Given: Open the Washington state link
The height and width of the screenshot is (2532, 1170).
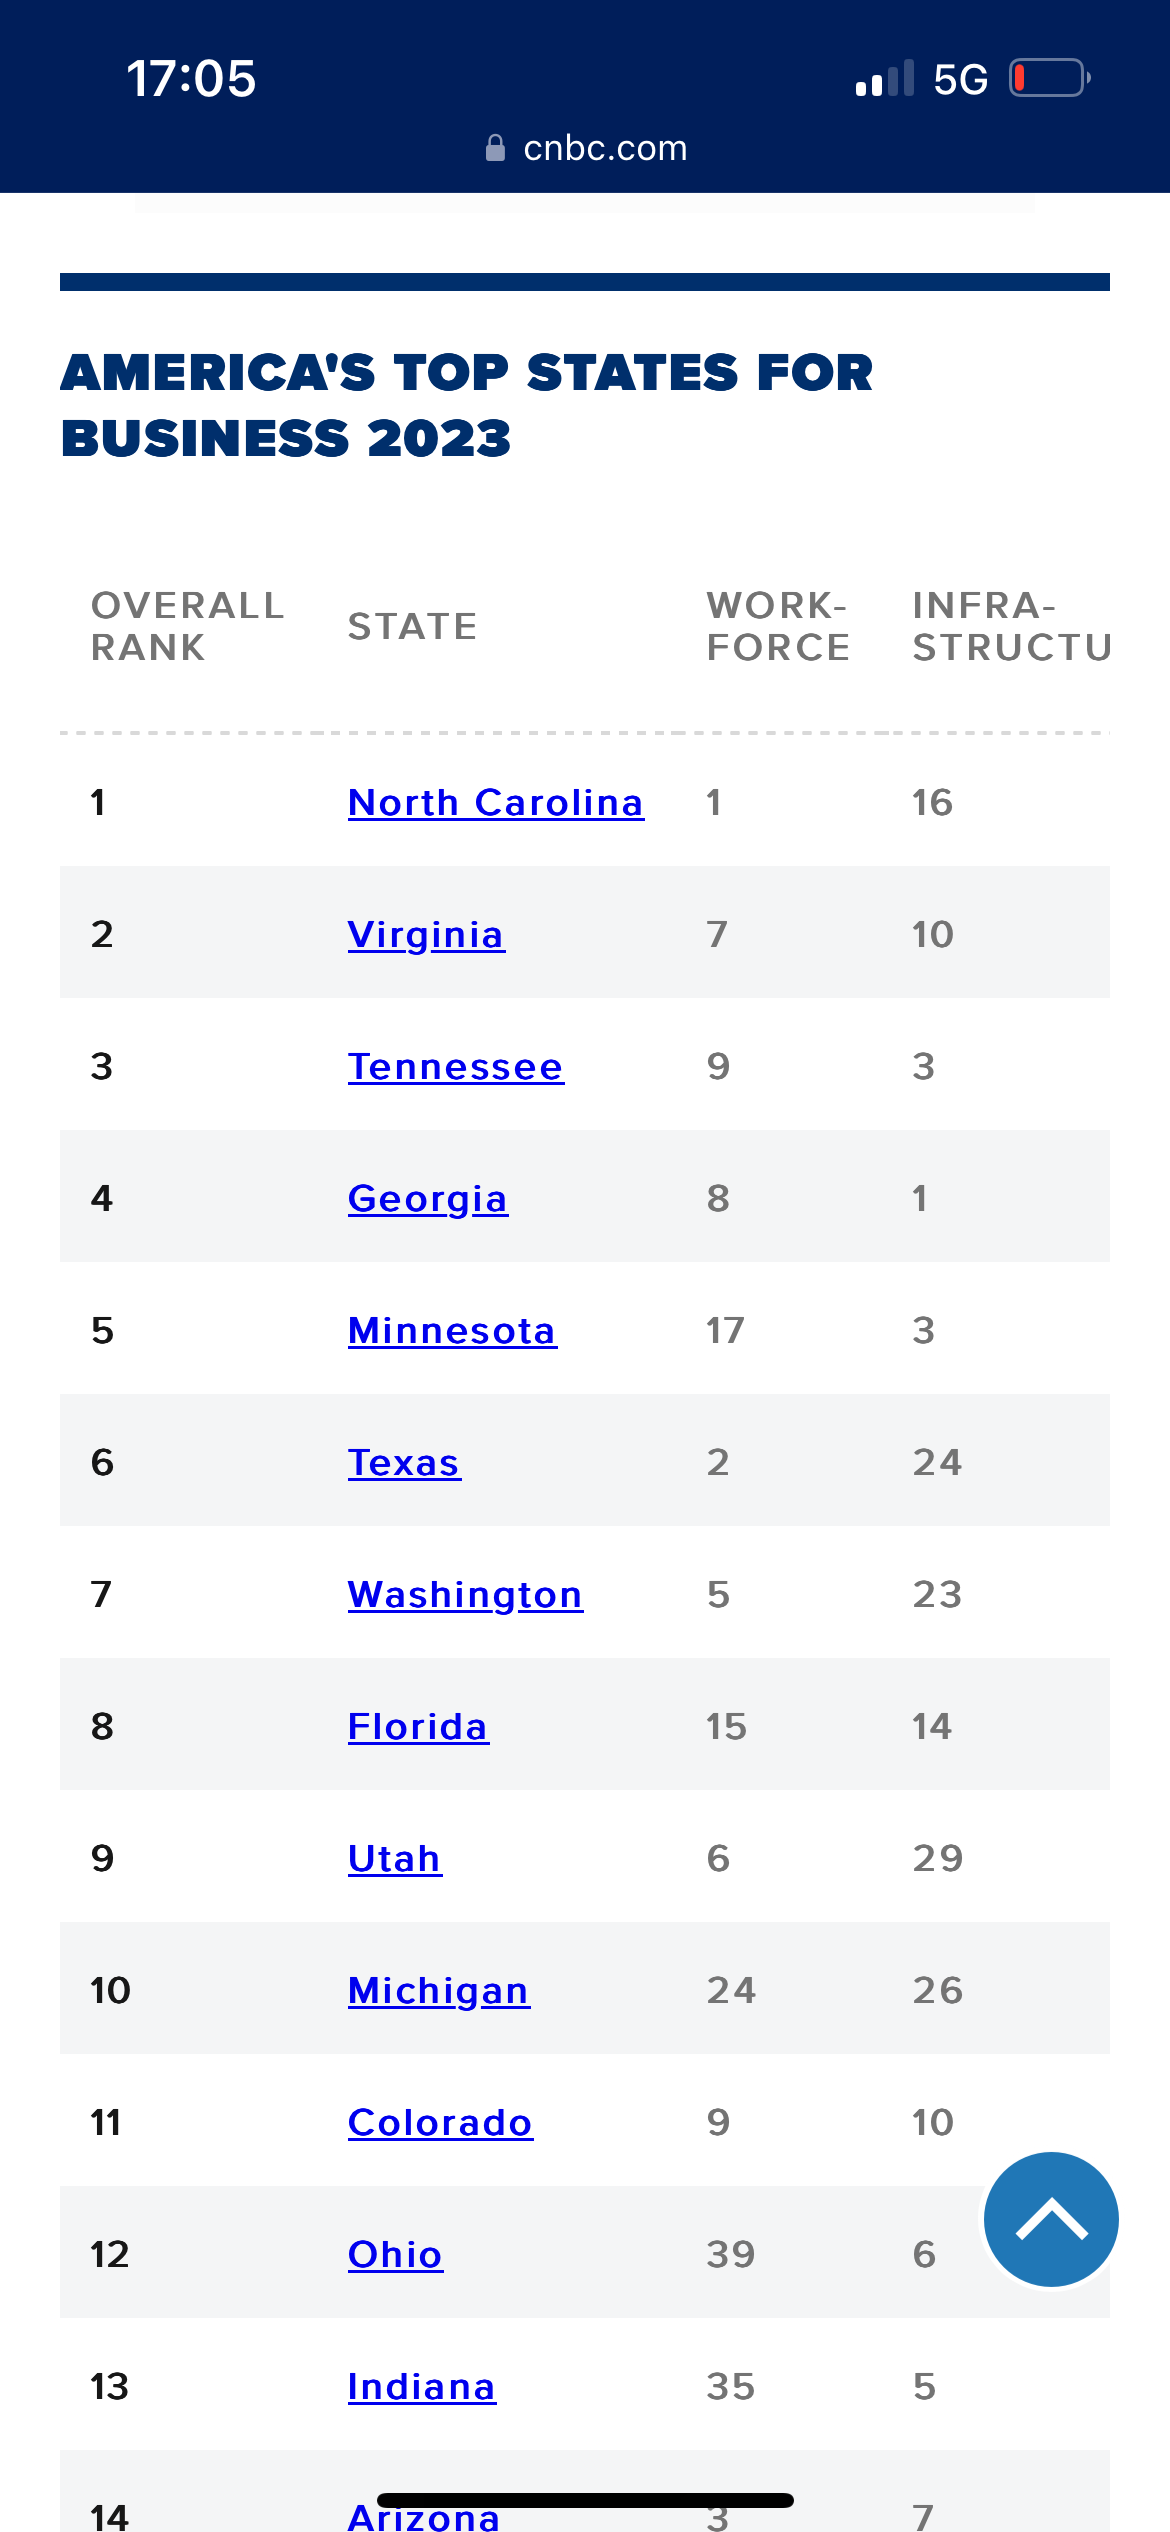Looking at the screenshot, I should (x=465, y=1594).
